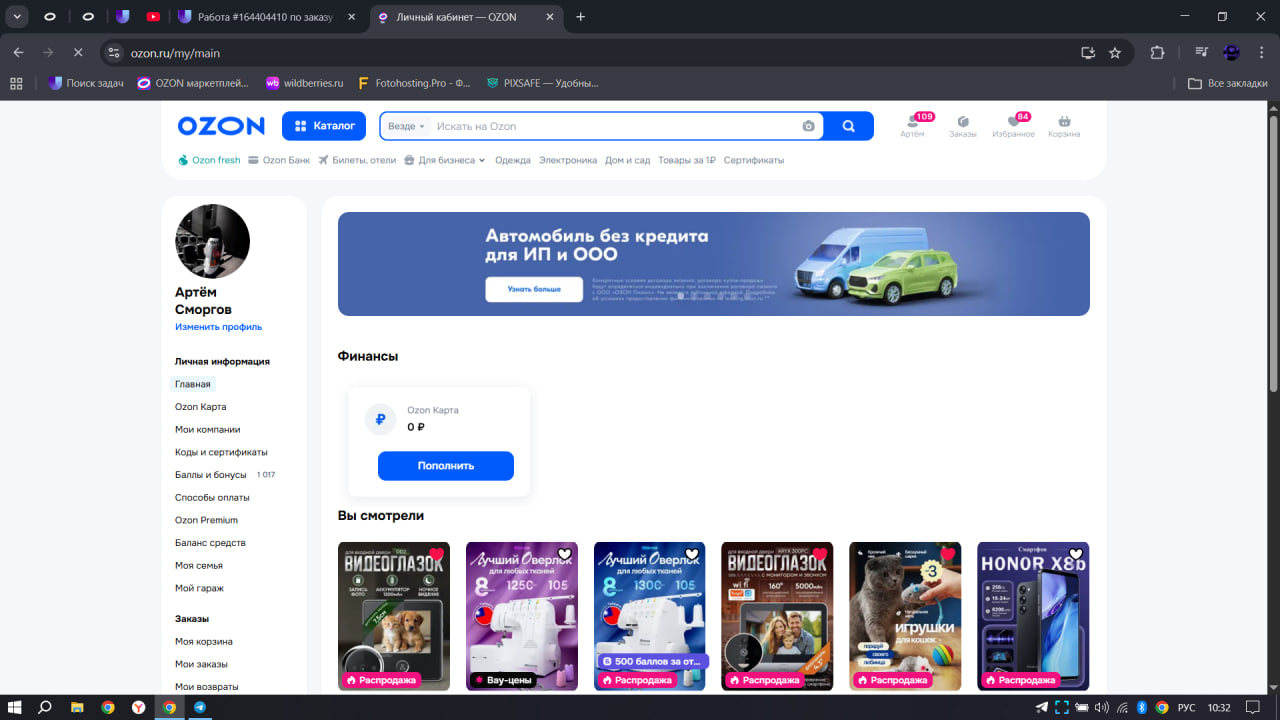Viewport: 1280px width, 720px height.
Task: Open Мои компании in the sidebar
Action: (208, 429)
